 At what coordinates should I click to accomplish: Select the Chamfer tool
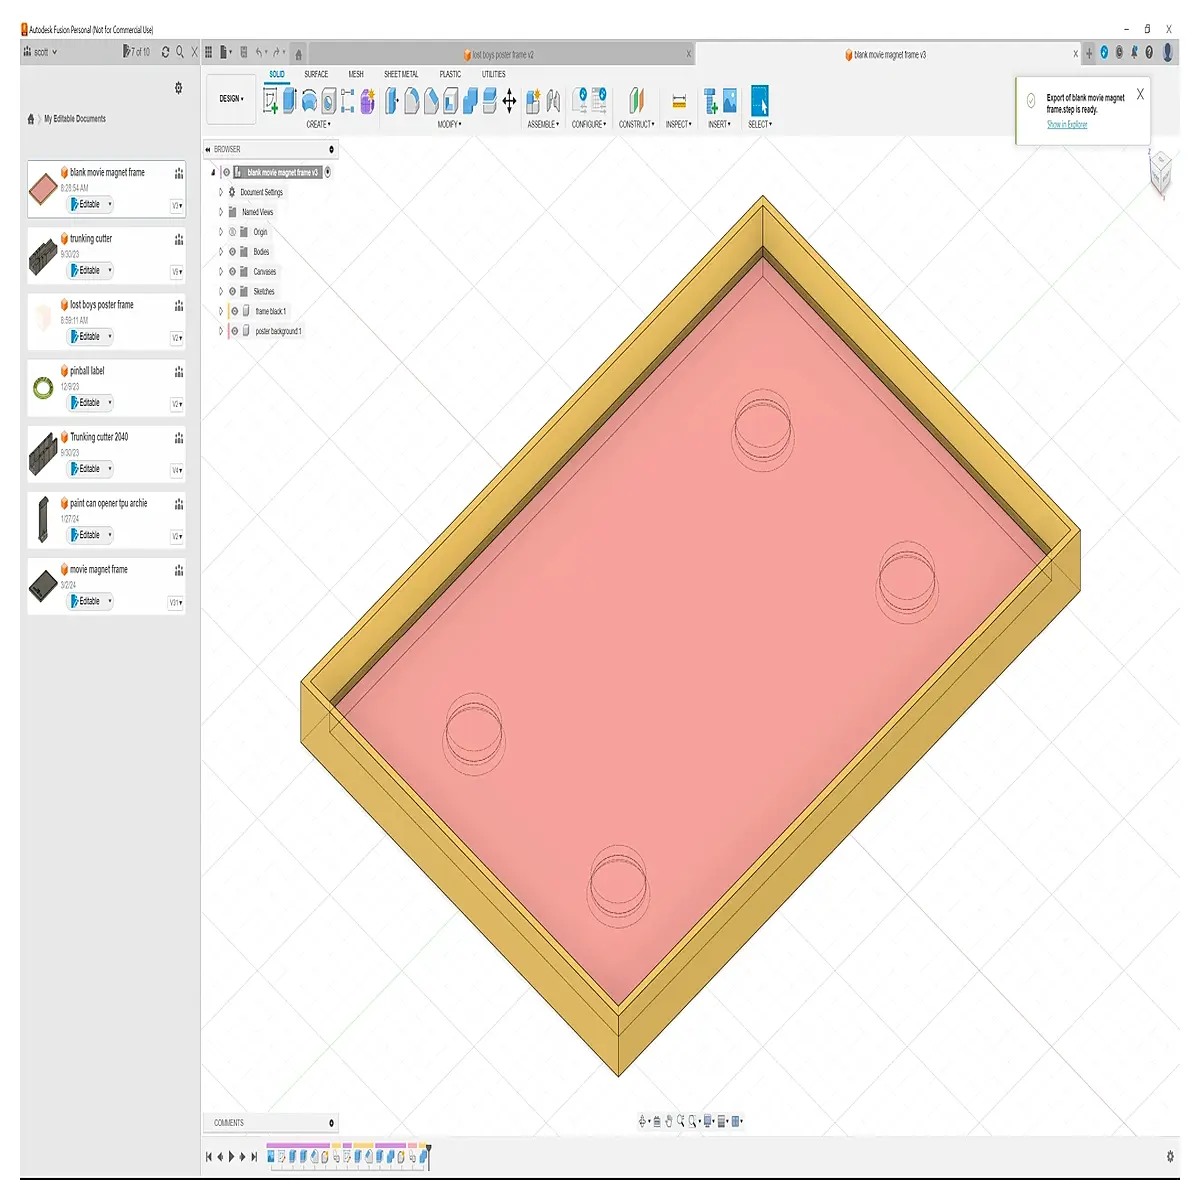point(431,100)
